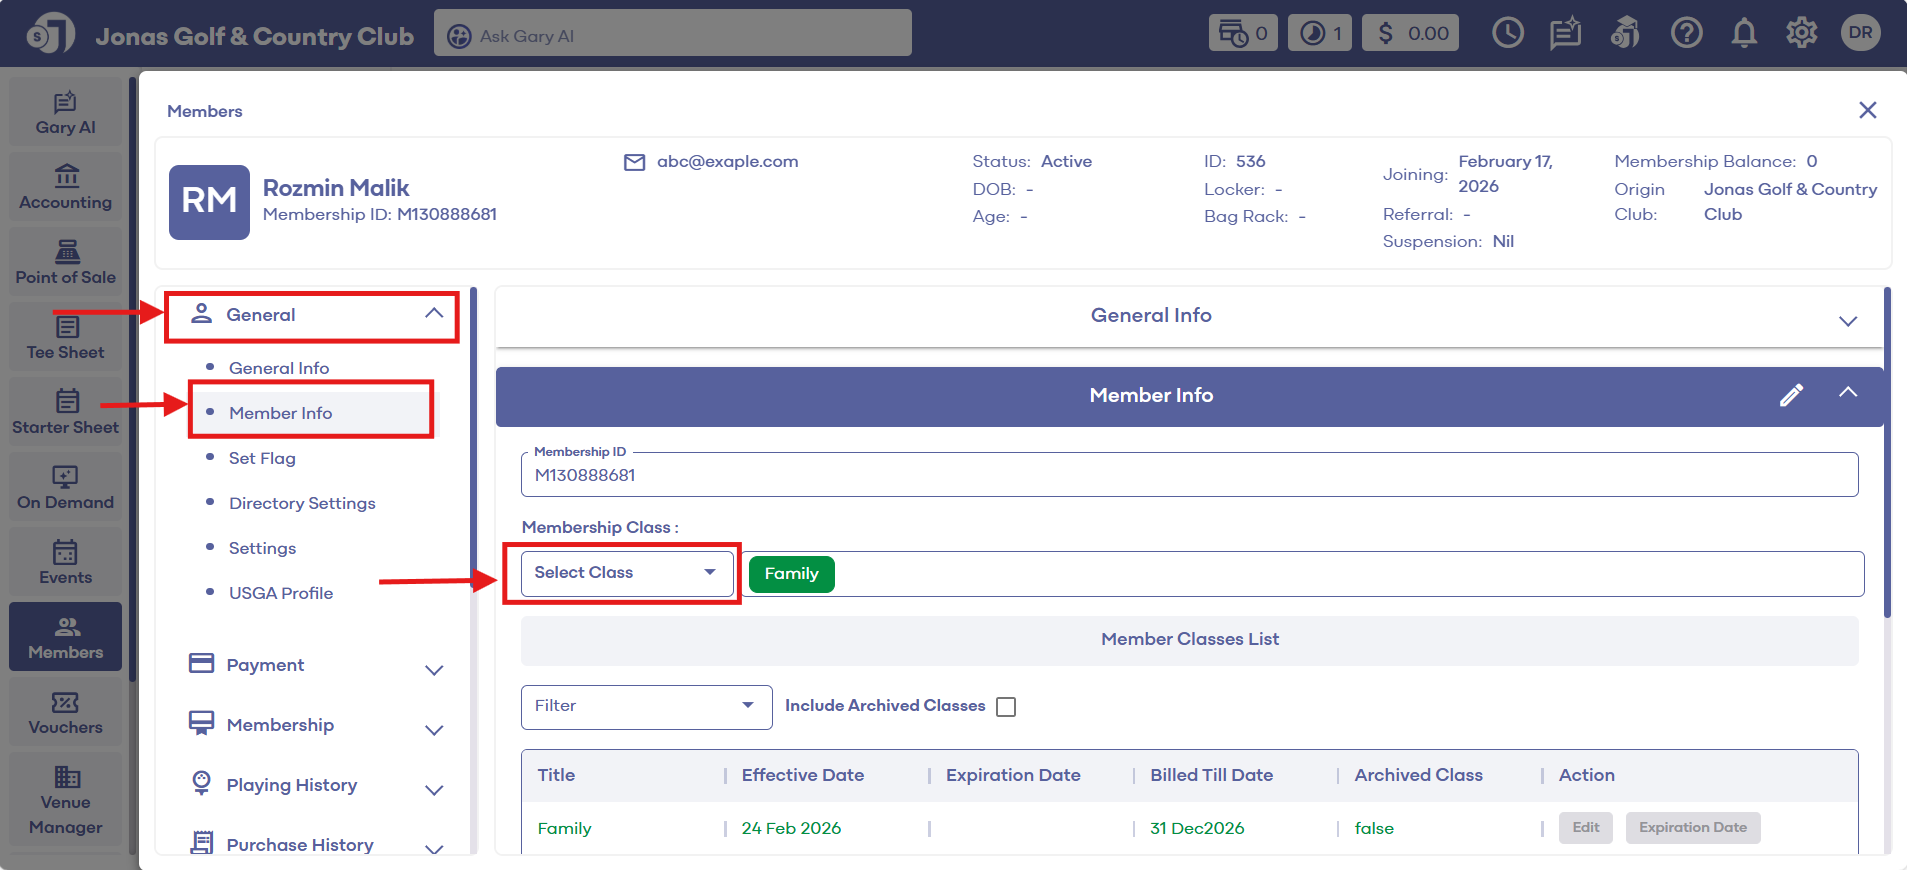Go to Point of Sale module
This screenshot has width=1907, height=870.
(66, 262)
